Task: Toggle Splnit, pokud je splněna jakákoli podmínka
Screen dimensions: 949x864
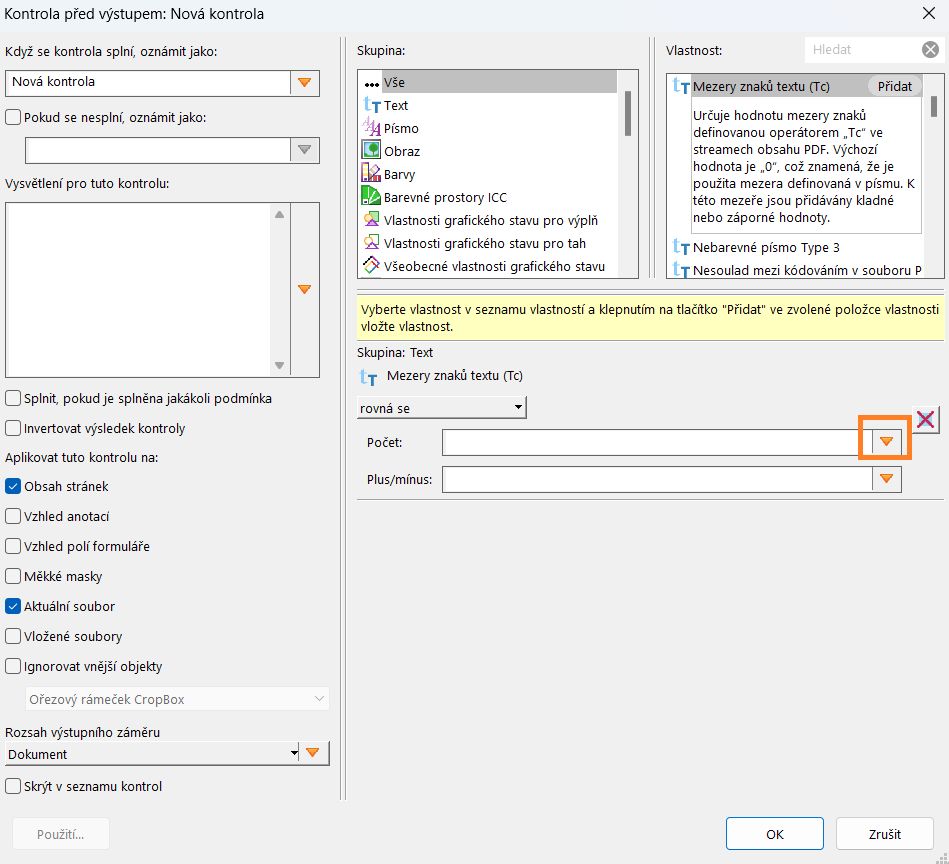Action: [13, 398]
